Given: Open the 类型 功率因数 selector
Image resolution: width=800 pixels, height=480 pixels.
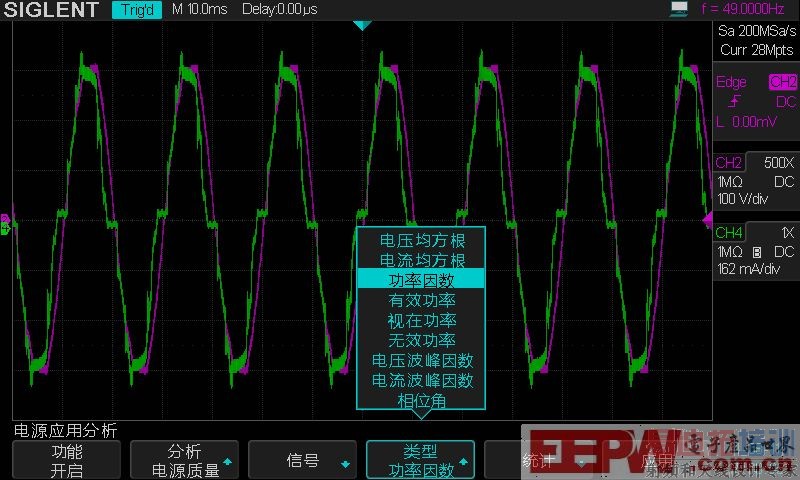Looking at the screenshot, I should click(420, 460).
